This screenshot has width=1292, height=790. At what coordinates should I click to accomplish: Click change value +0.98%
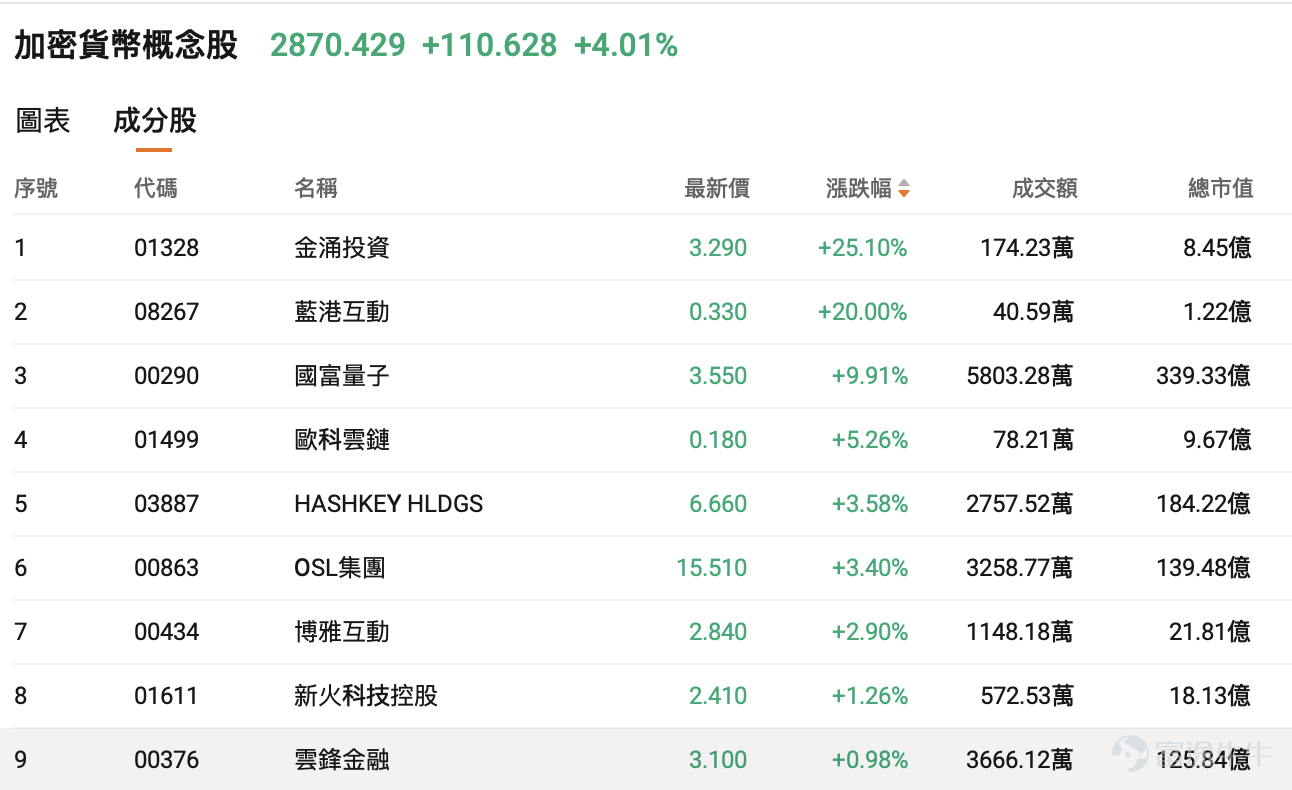(870, 760)
